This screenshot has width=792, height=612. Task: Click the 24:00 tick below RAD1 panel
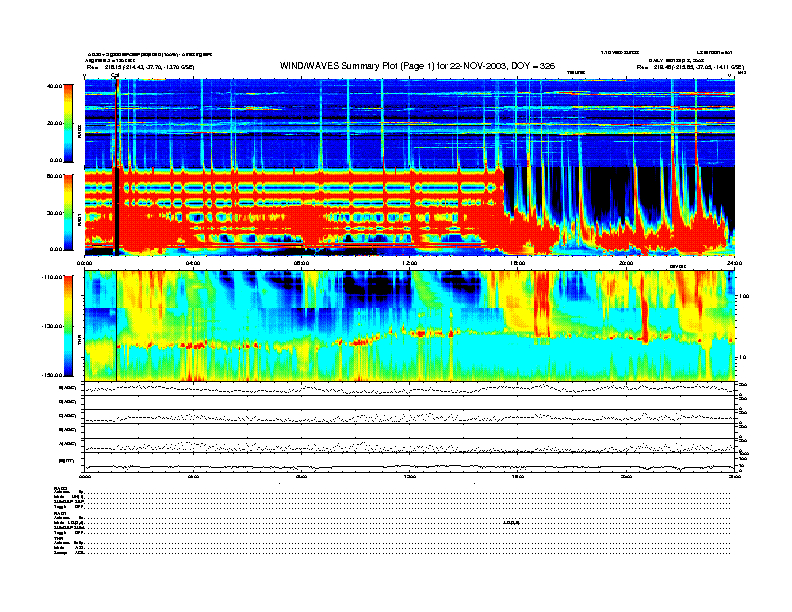pos(734,263)
